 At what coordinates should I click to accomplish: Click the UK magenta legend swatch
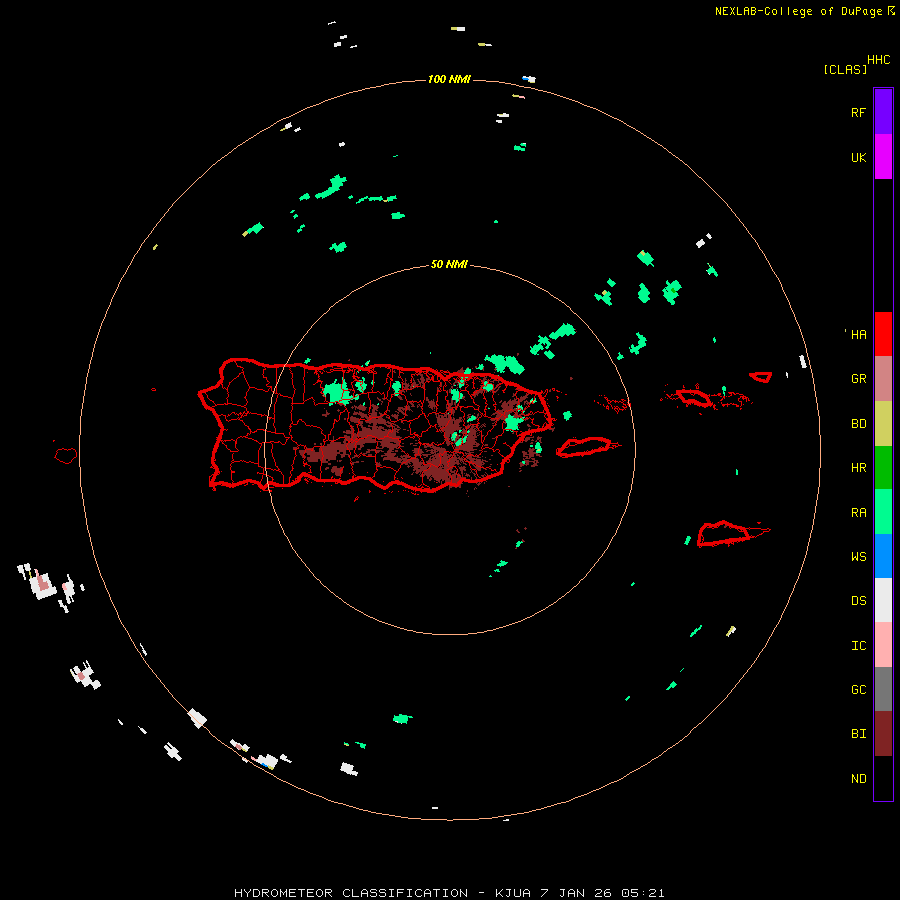pyautogui.click(x=883, y=157)
